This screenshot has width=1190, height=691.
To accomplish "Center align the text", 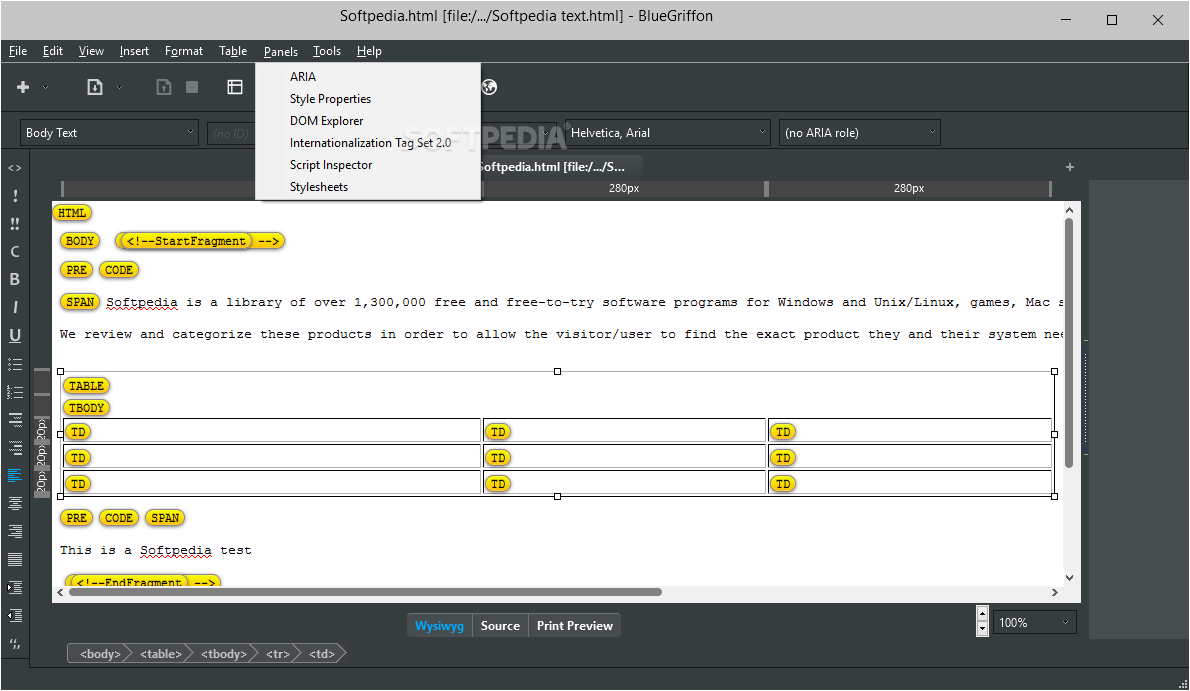I will [14, 503].
